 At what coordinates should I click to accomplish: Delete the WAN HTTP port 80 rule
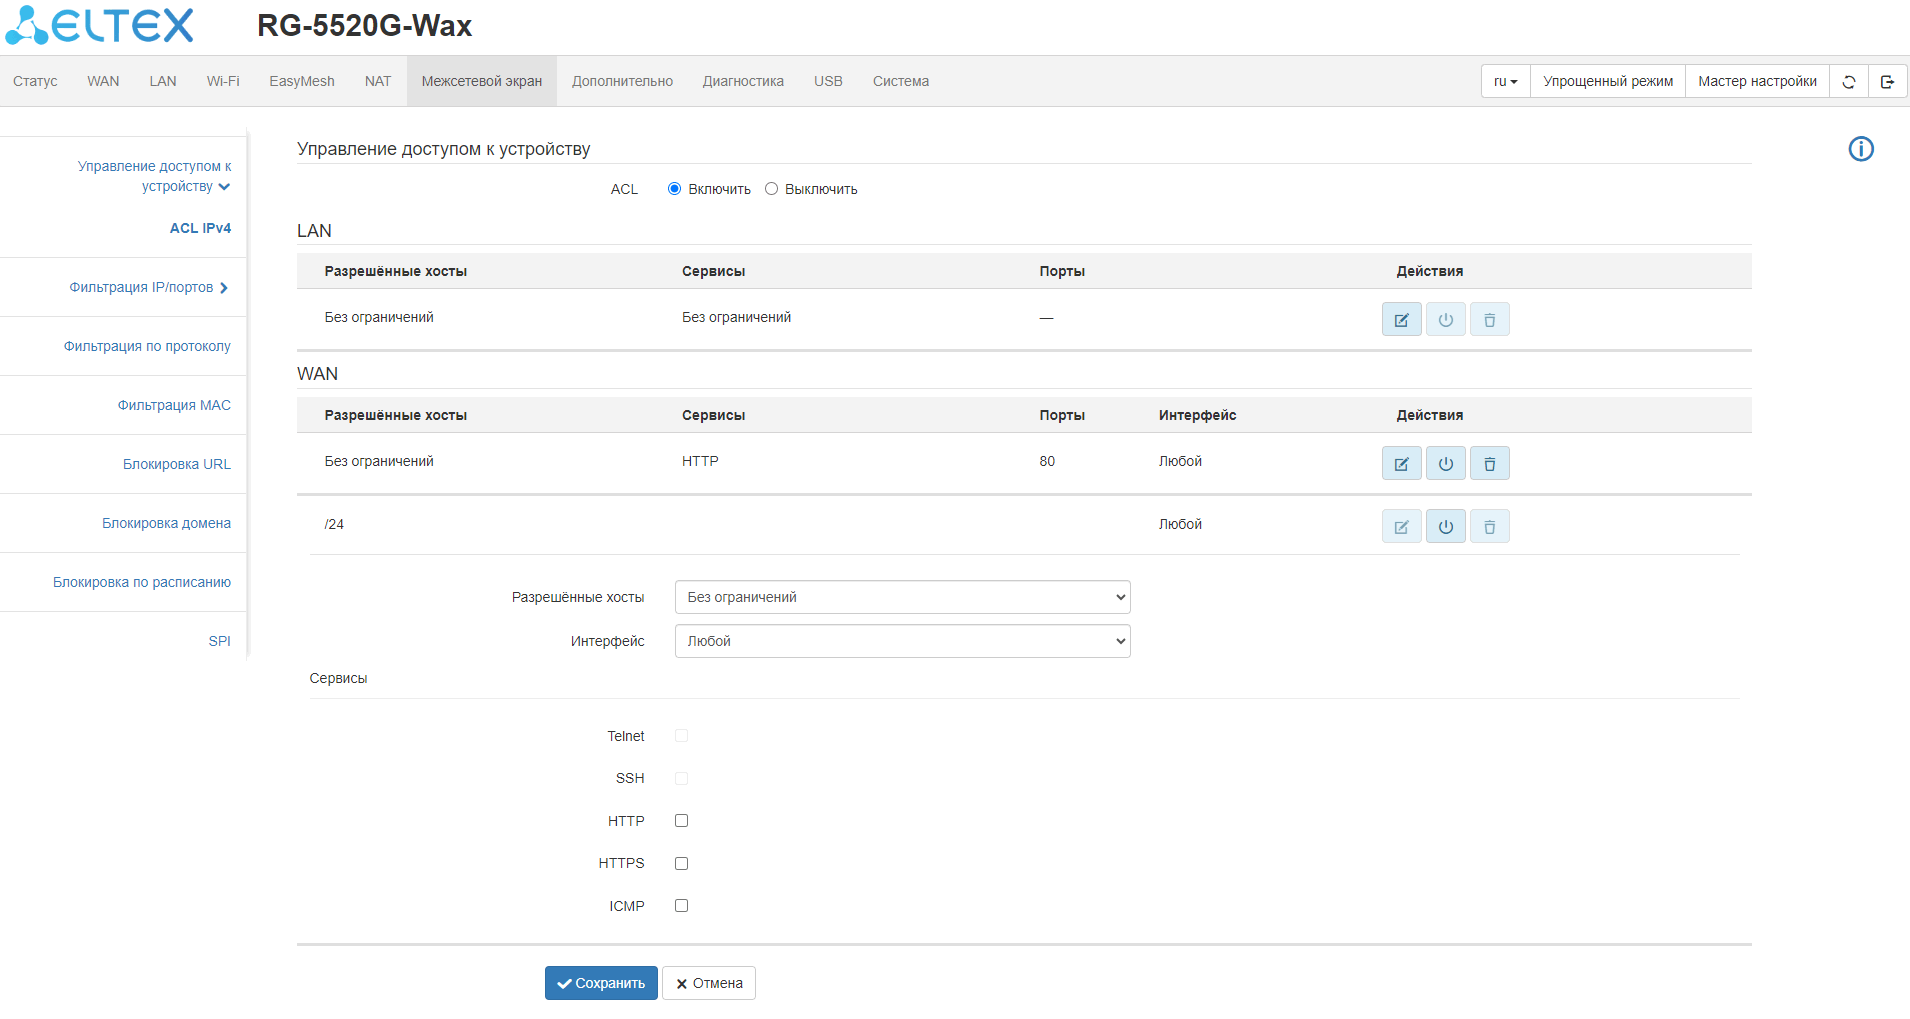point(1489,464)
